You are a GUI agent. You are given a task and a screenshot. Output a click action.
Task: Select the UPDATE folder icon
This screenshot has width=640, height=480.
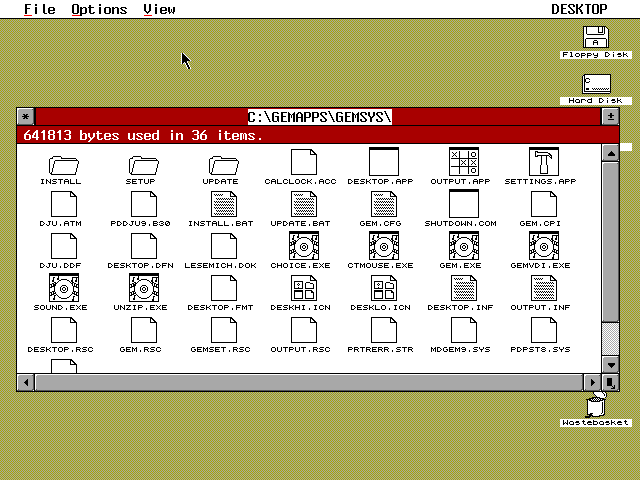tap(223, 166)
